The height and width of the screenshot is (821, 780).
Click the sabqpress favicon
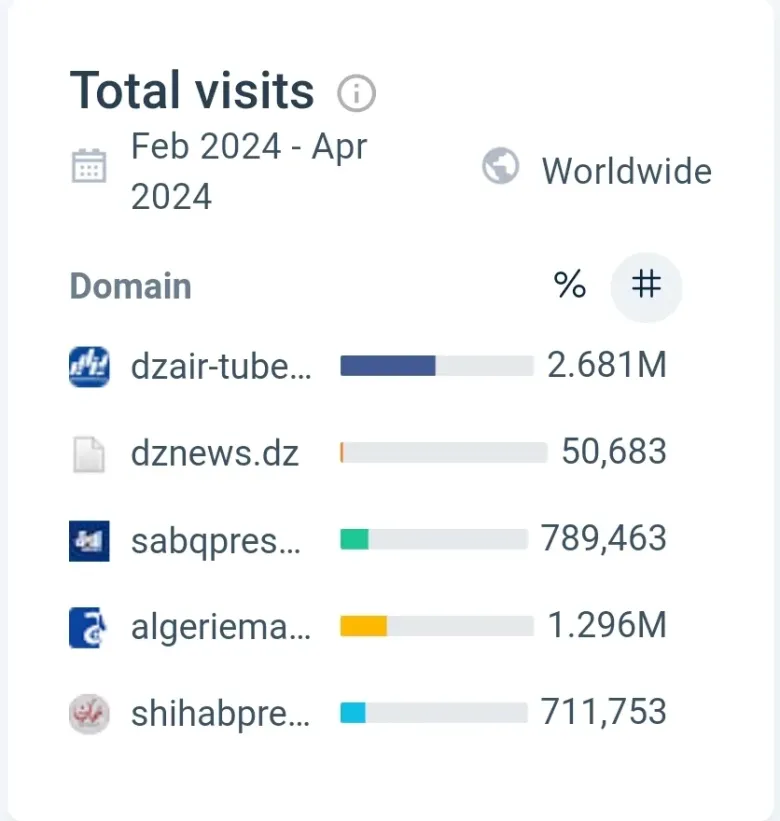89,541
